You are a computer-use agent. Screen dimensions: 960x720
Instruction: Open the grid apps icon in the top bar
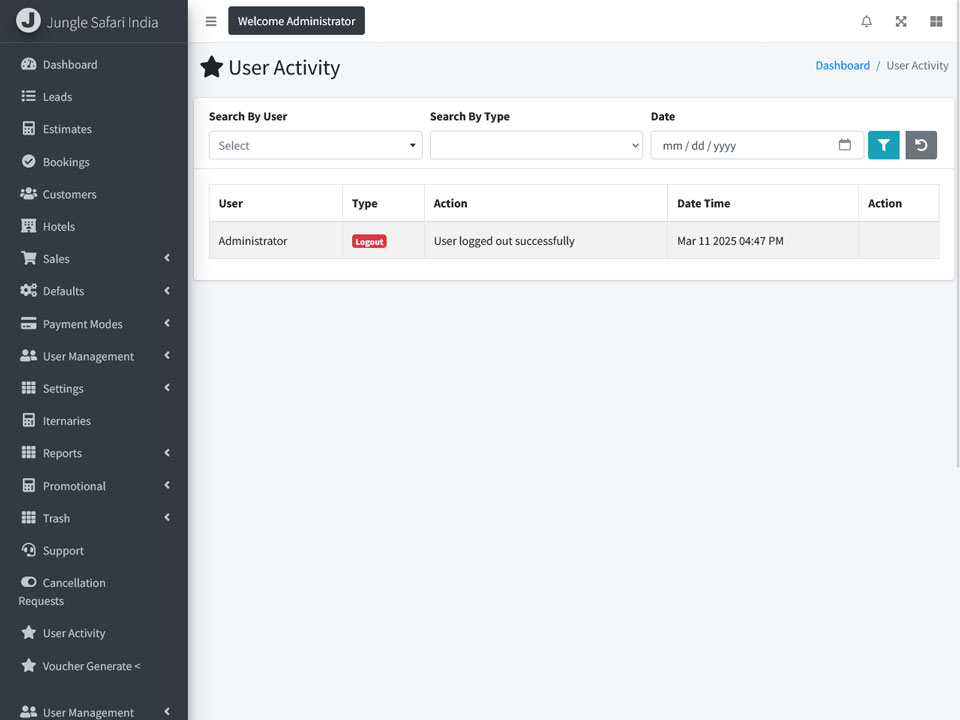(936, 21)
